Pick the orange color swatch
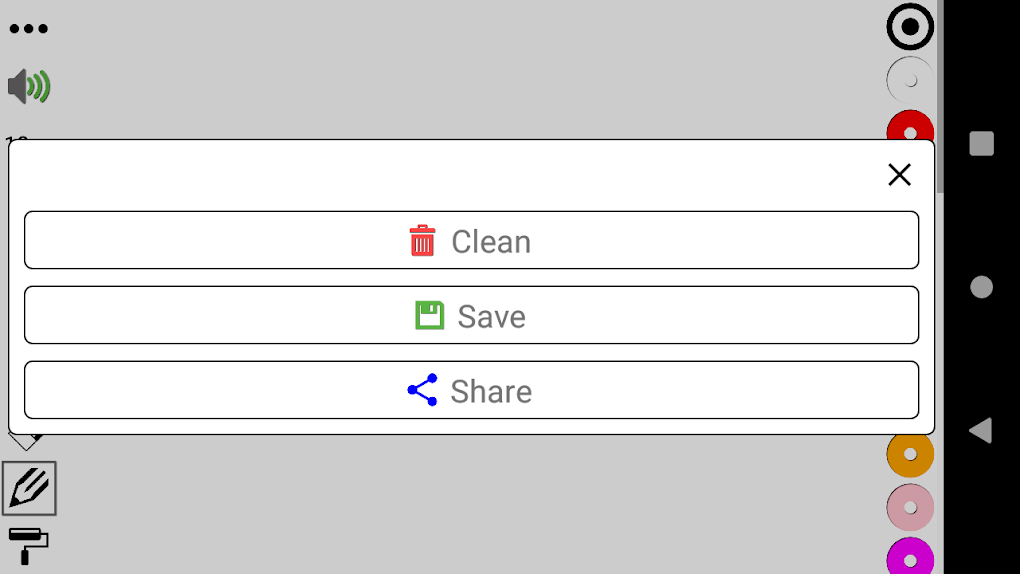 [x=910, y=454]
